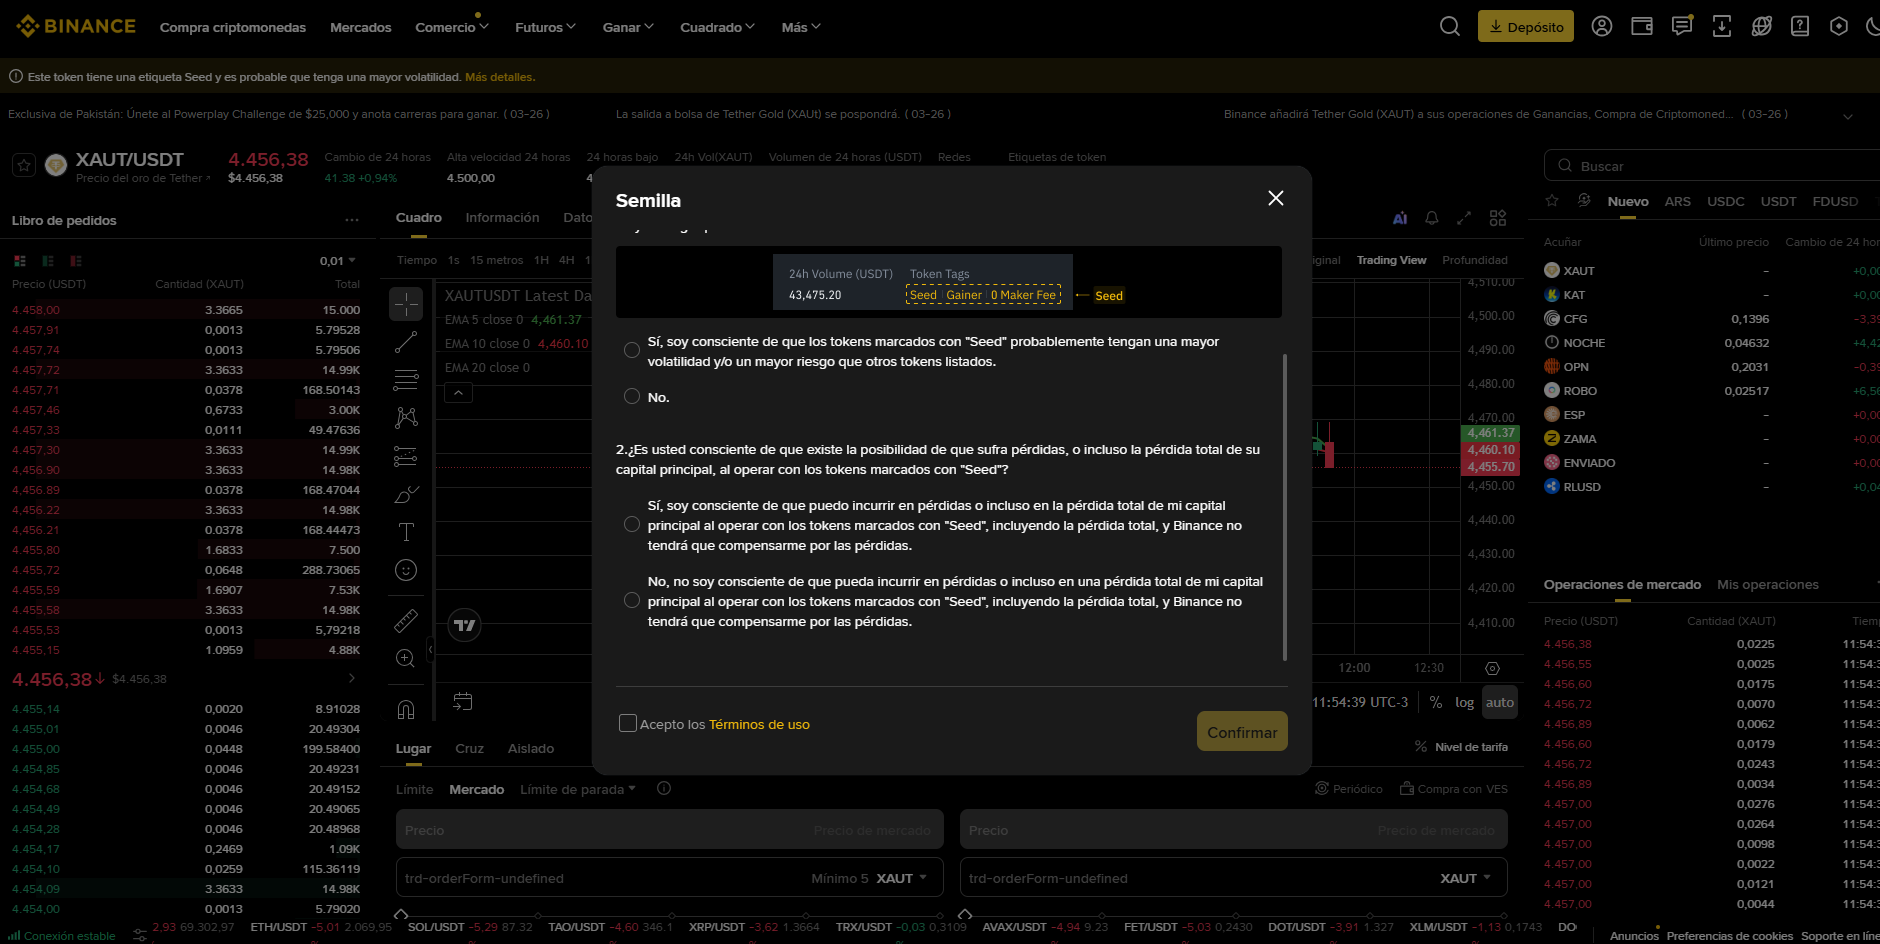
Task: Open the user profile account icon
Action: point(1601,26)
